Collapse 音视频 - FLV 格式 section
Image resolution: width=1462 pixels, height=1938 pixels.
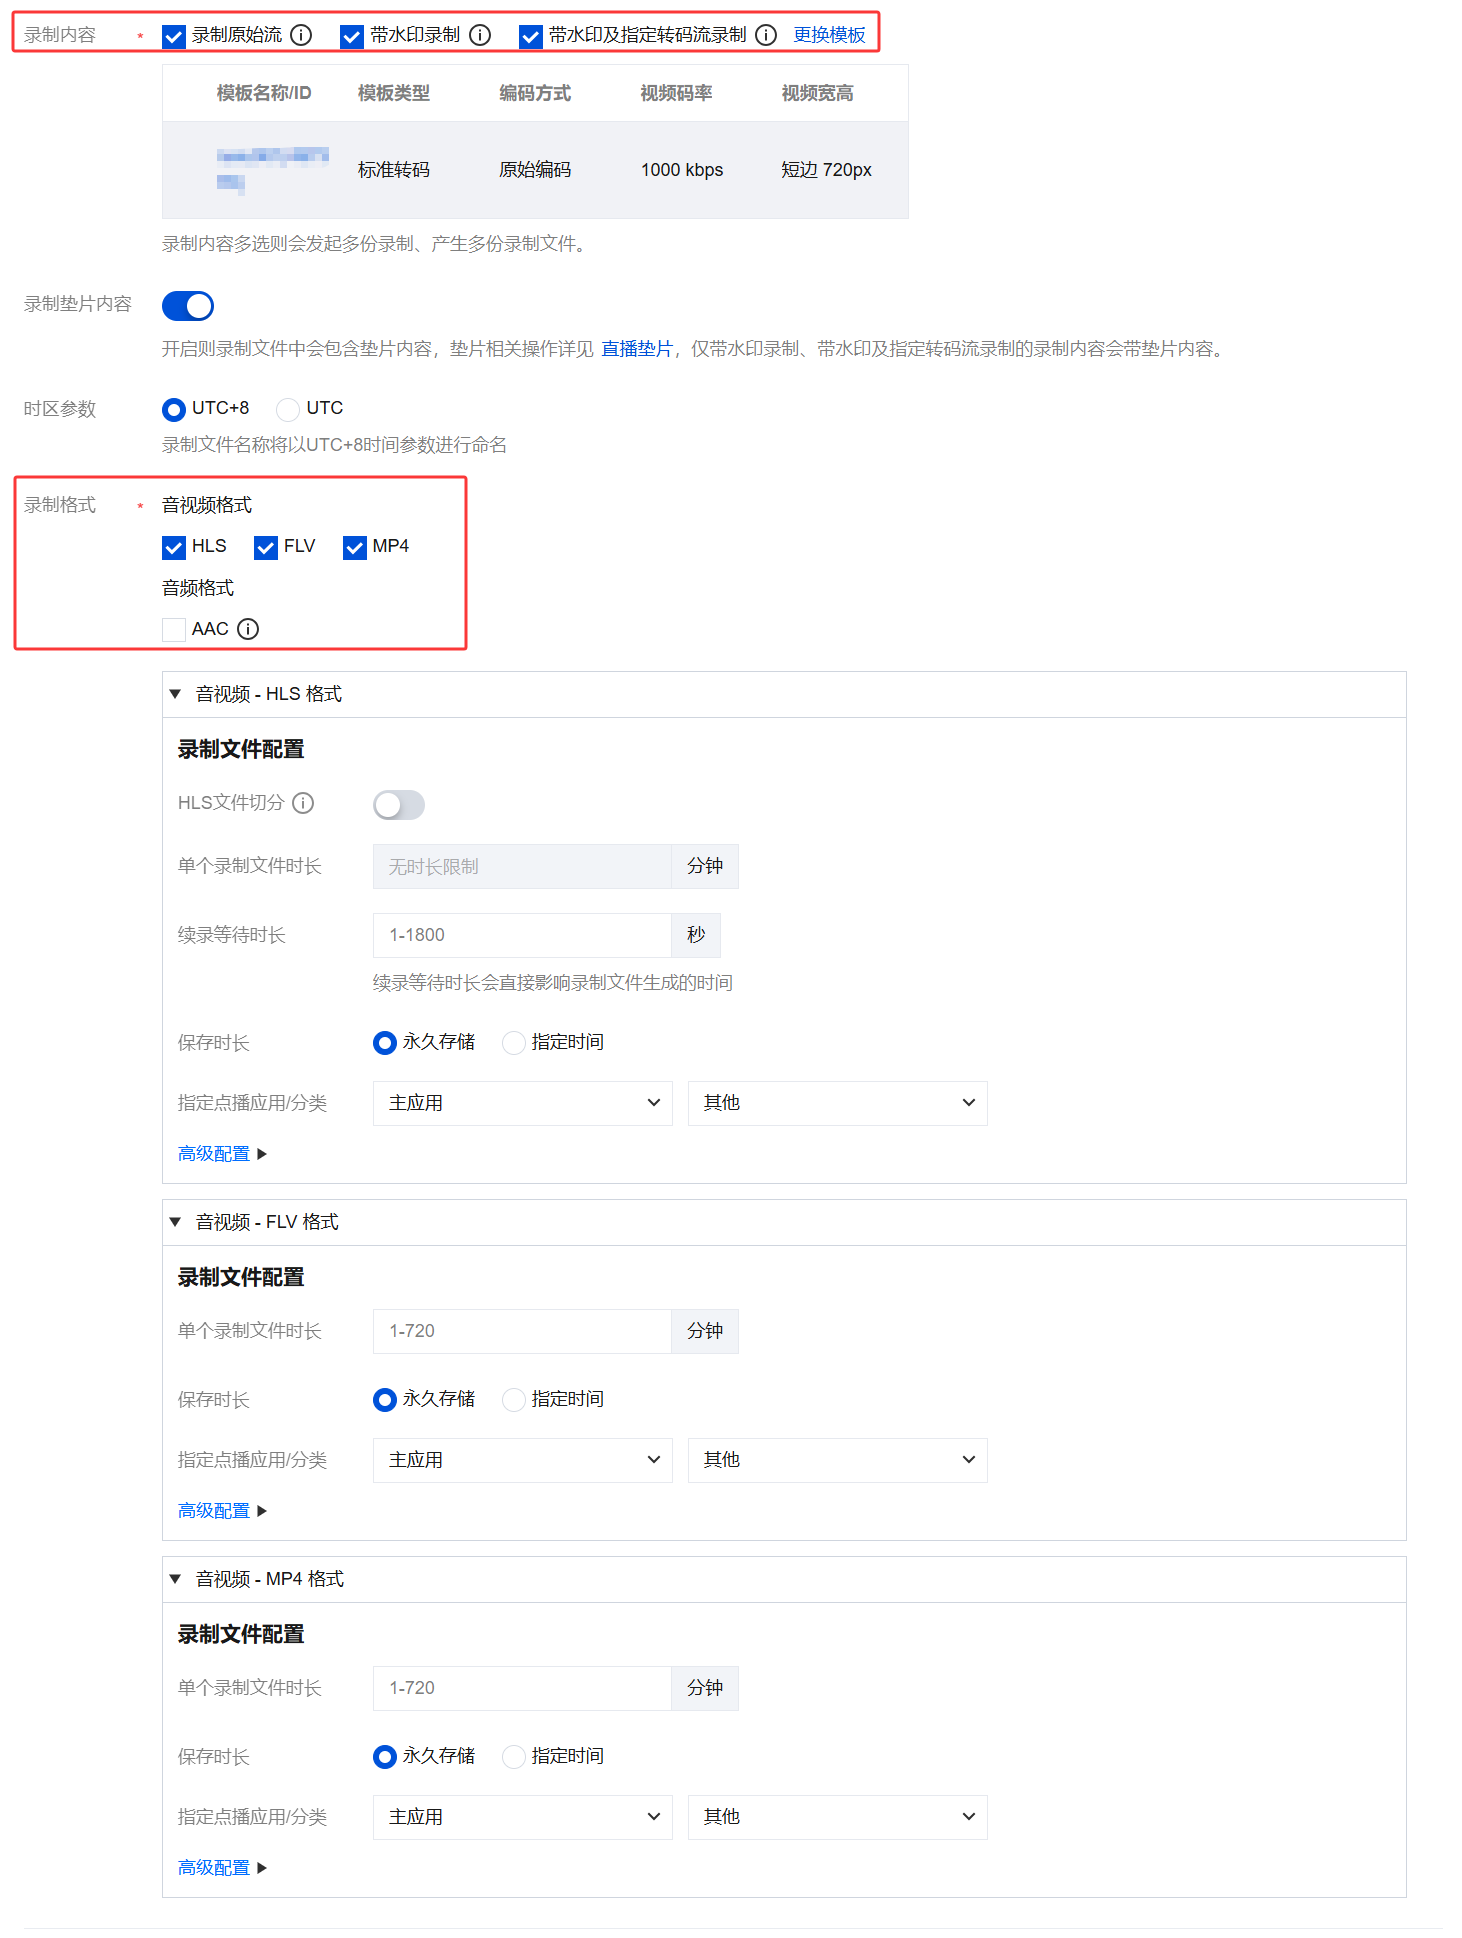[x=175, y=1222]
